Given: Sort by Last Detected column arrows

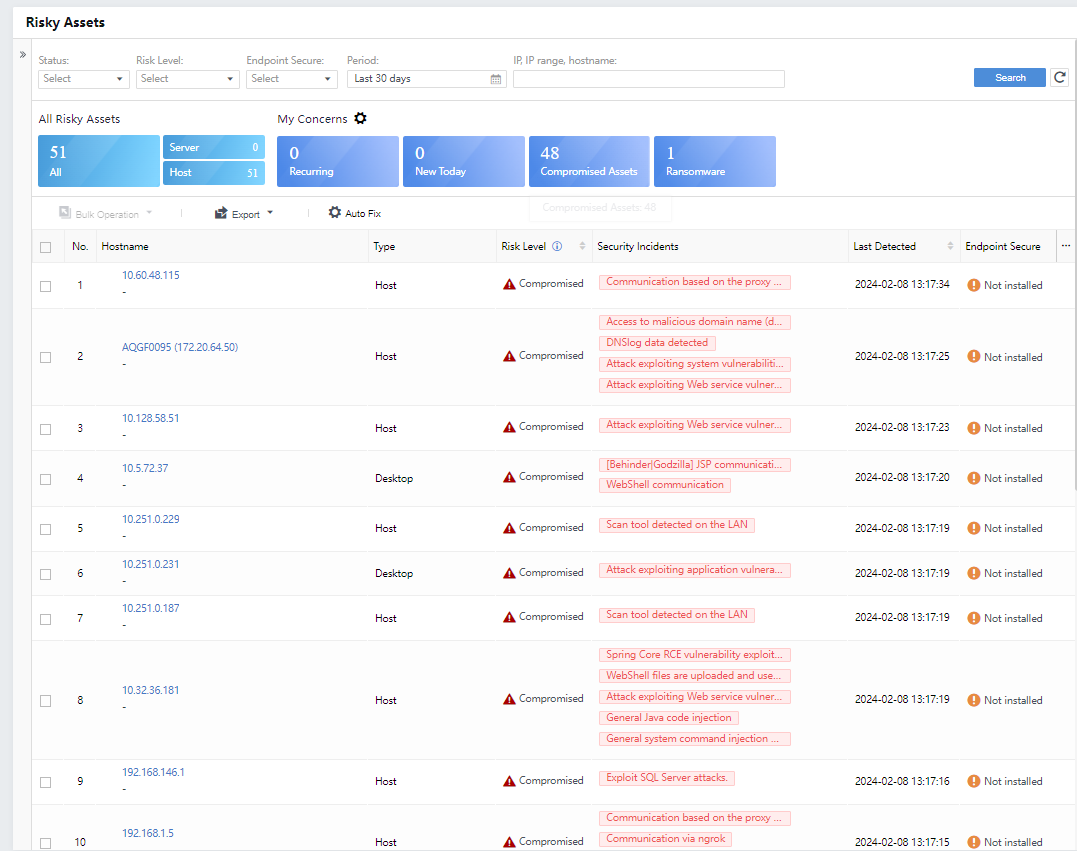Looking at the screenshot, I should [x=950, y=246].
